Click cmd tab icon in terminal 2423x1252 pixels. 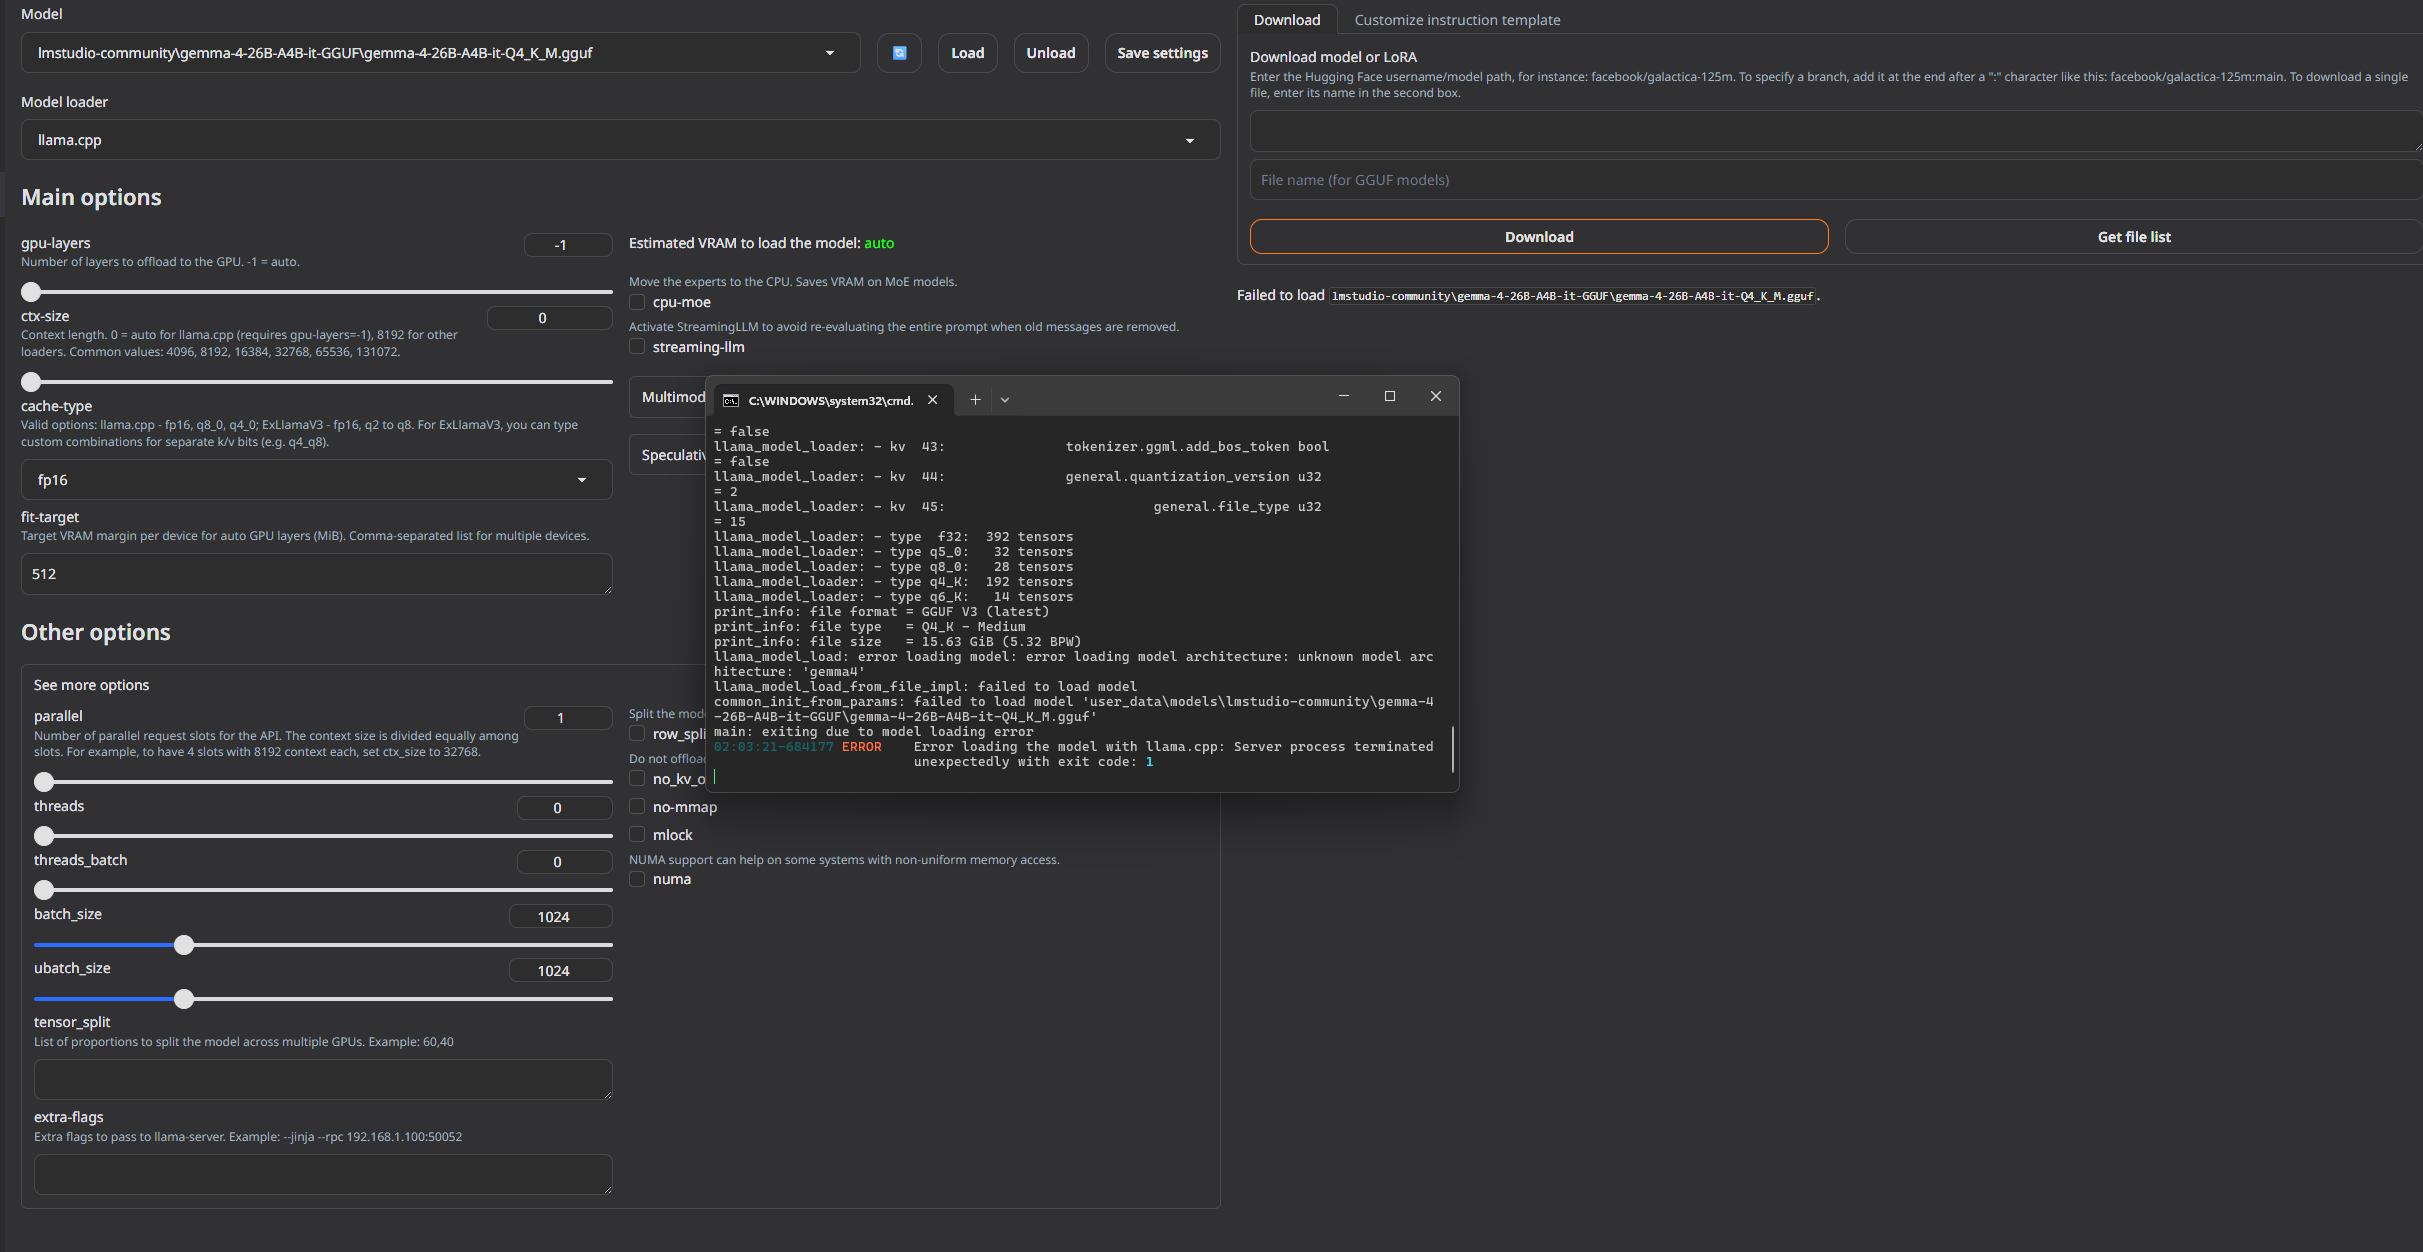[731, 400]
